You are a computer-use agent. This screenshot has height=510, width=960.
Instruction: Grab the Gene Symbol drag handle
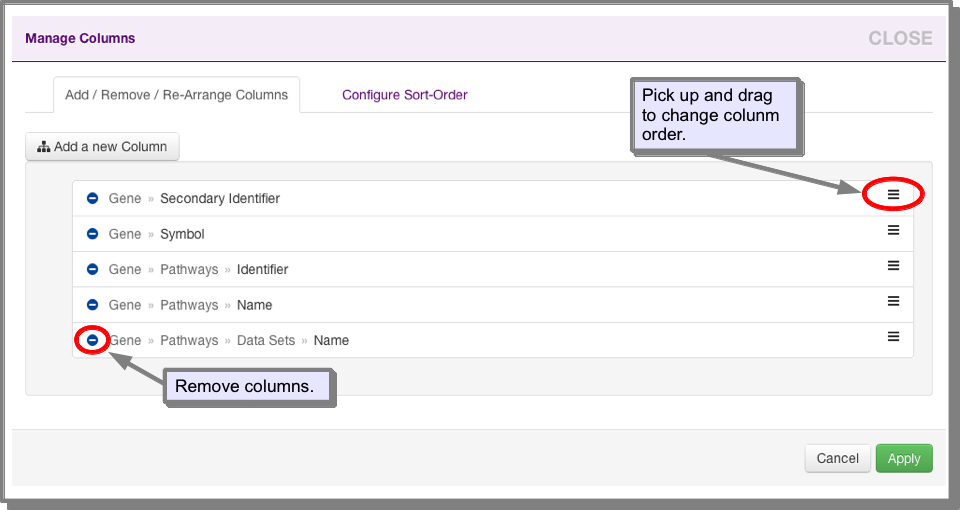(893, 230)
